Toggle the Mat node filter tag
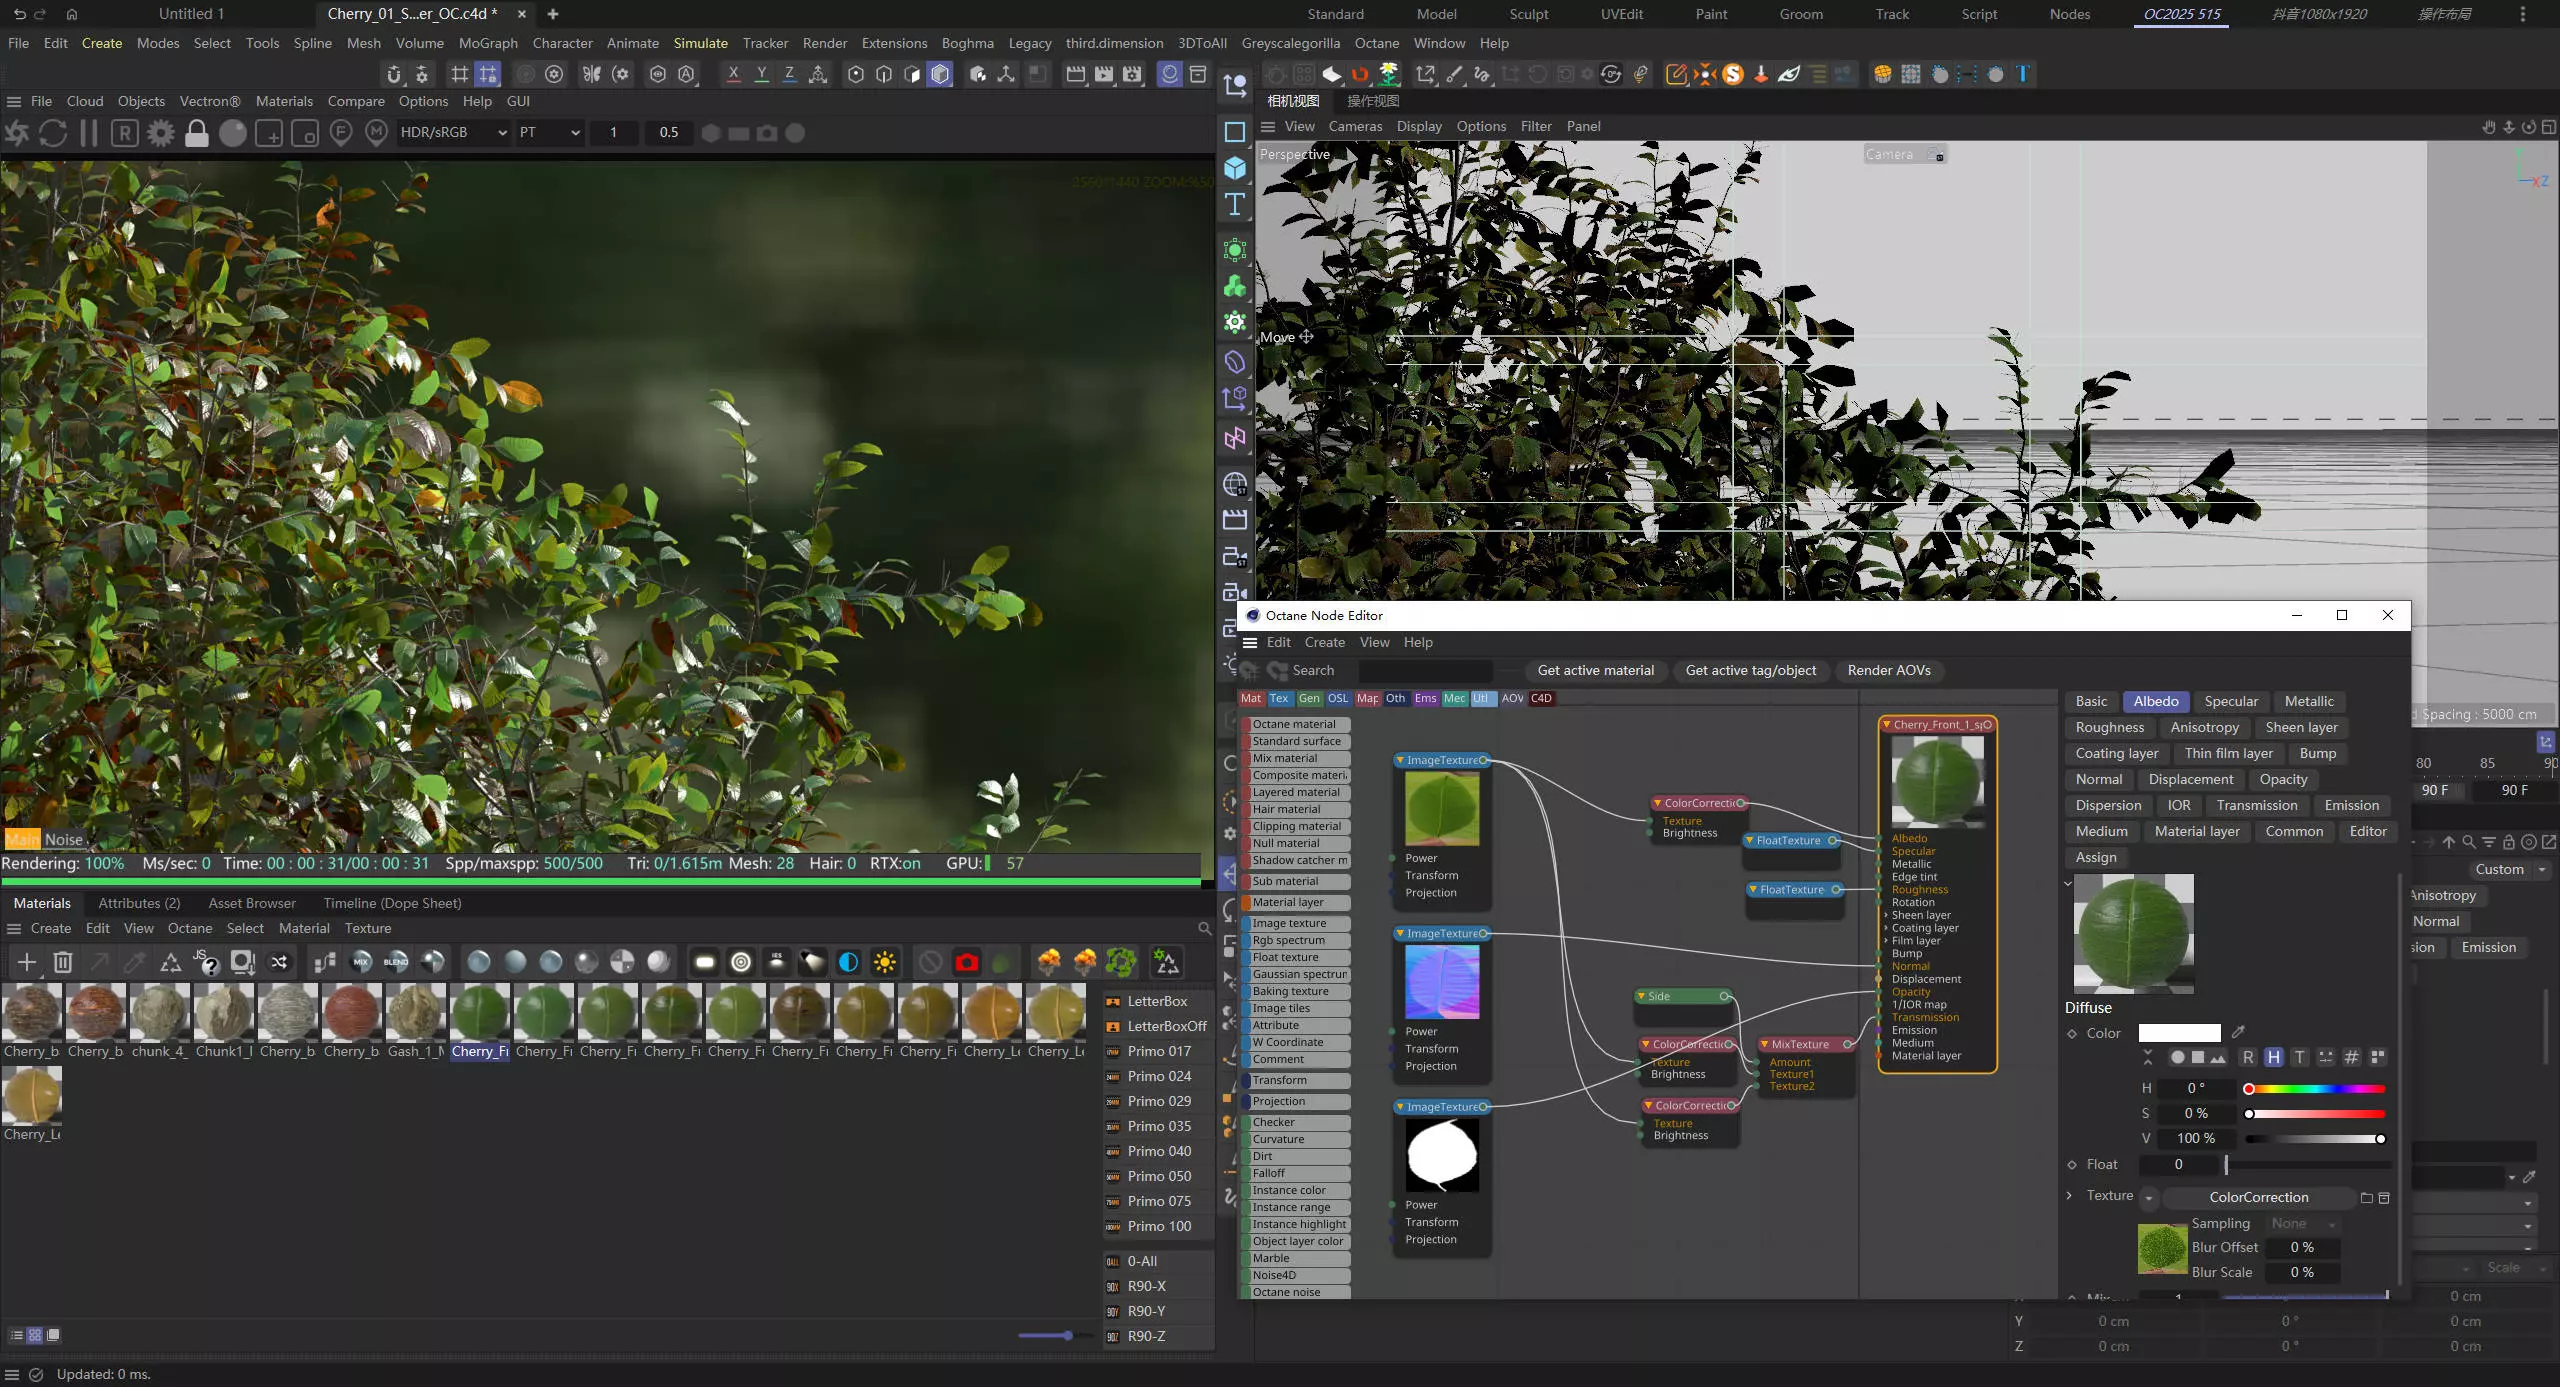 1250,698
